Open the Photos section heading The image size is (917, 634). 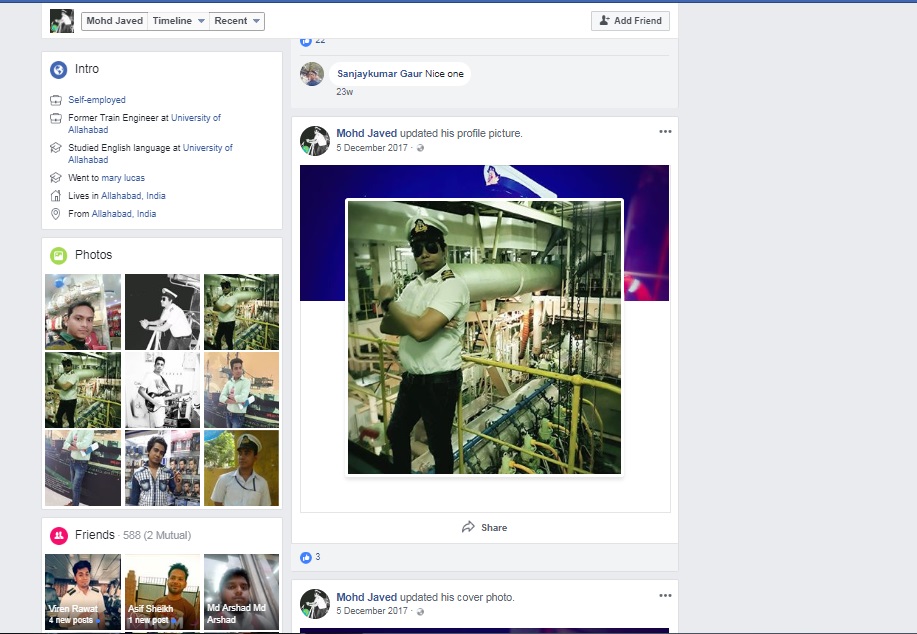click(x=93, y=255)
